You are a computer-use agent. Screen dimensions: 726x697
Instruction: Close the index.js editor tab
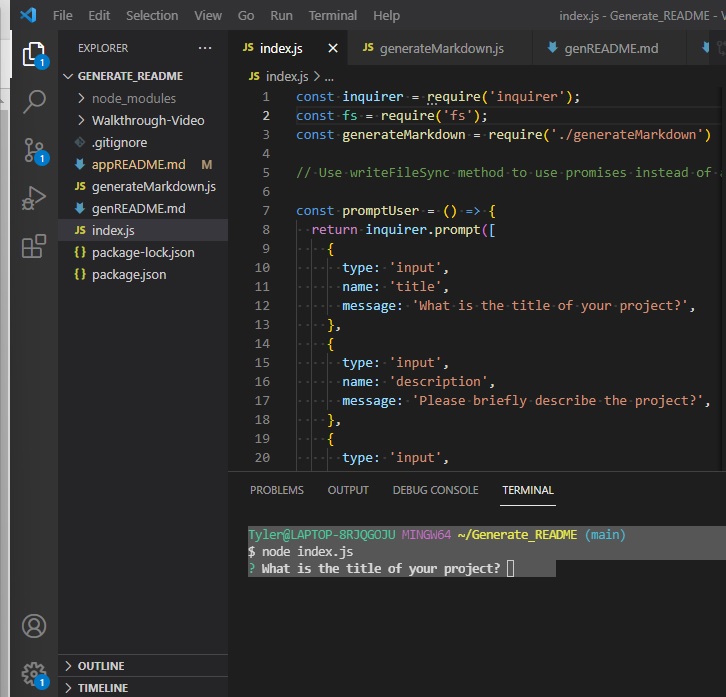(333, 48)
